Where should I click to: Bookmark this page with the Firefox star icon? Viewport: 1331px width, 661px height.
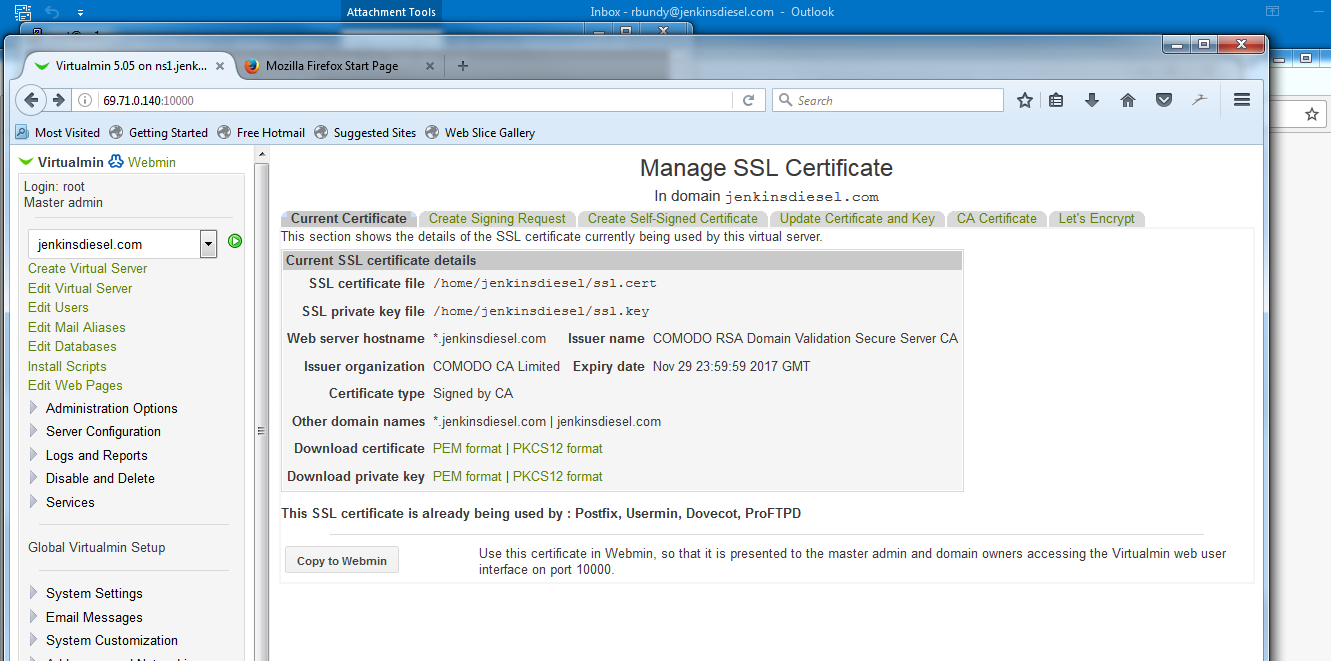(1025, 100)
